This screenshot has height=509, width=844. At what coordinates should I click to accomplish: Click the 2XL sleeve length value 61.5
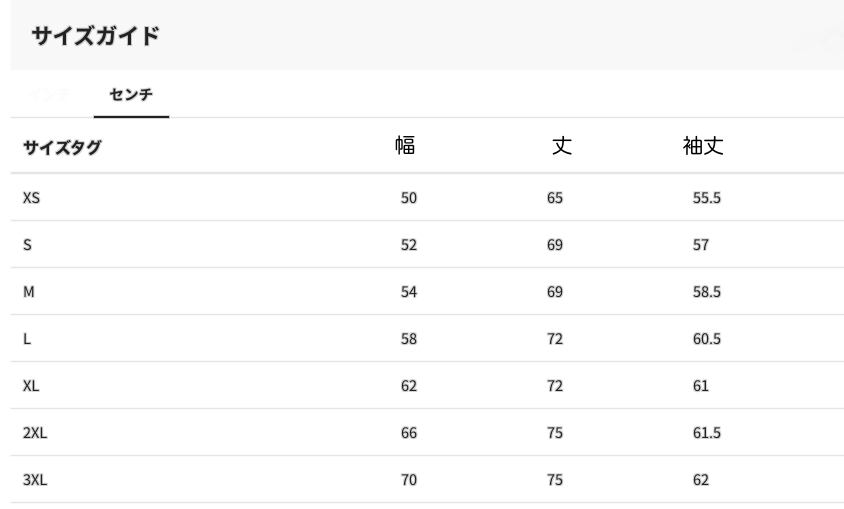click(x=707, y=433)
